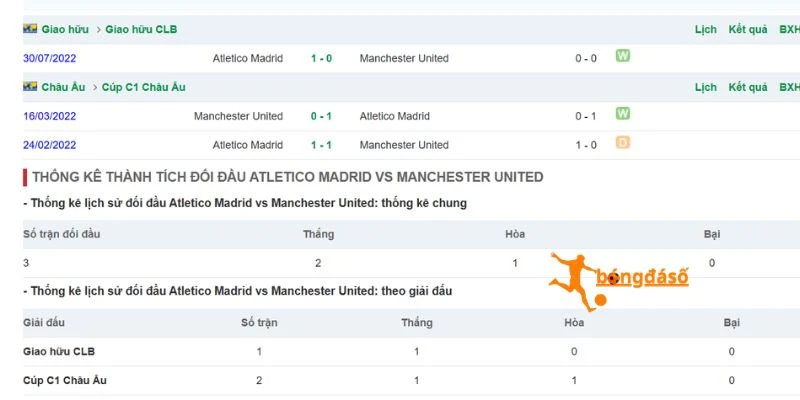Click the D badge for the 24/02/2022 match
Viewport: 800px width, 400px height.
pos(622,142)
